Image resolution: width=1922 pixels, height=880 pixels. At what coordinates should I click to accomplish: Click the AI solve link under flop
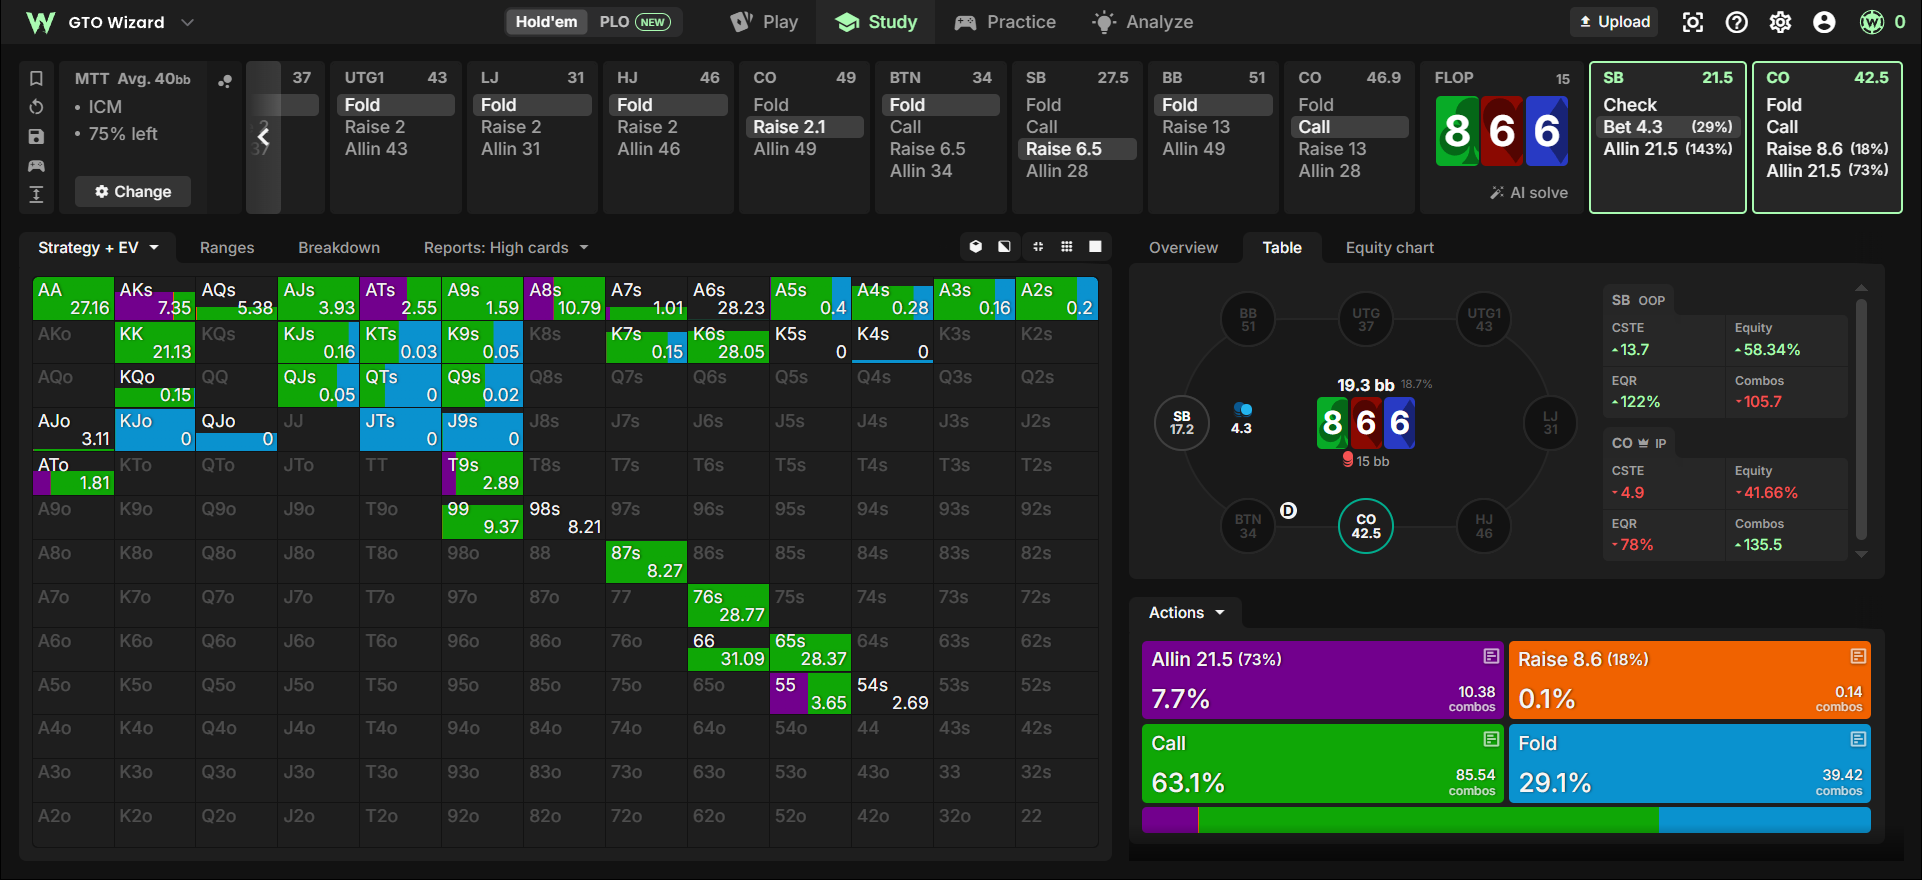click(1529, 192)
